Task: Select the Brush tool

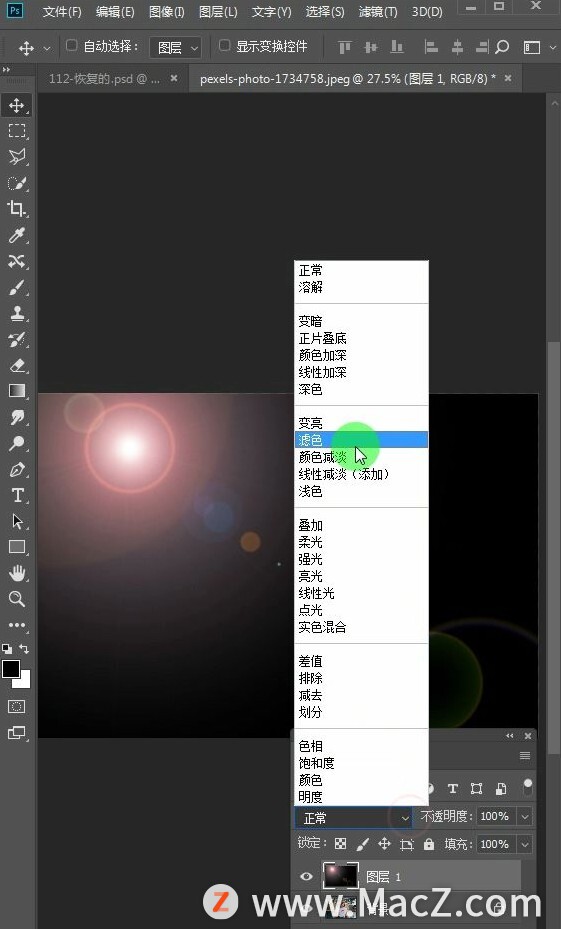Action: tap(17, 287)
